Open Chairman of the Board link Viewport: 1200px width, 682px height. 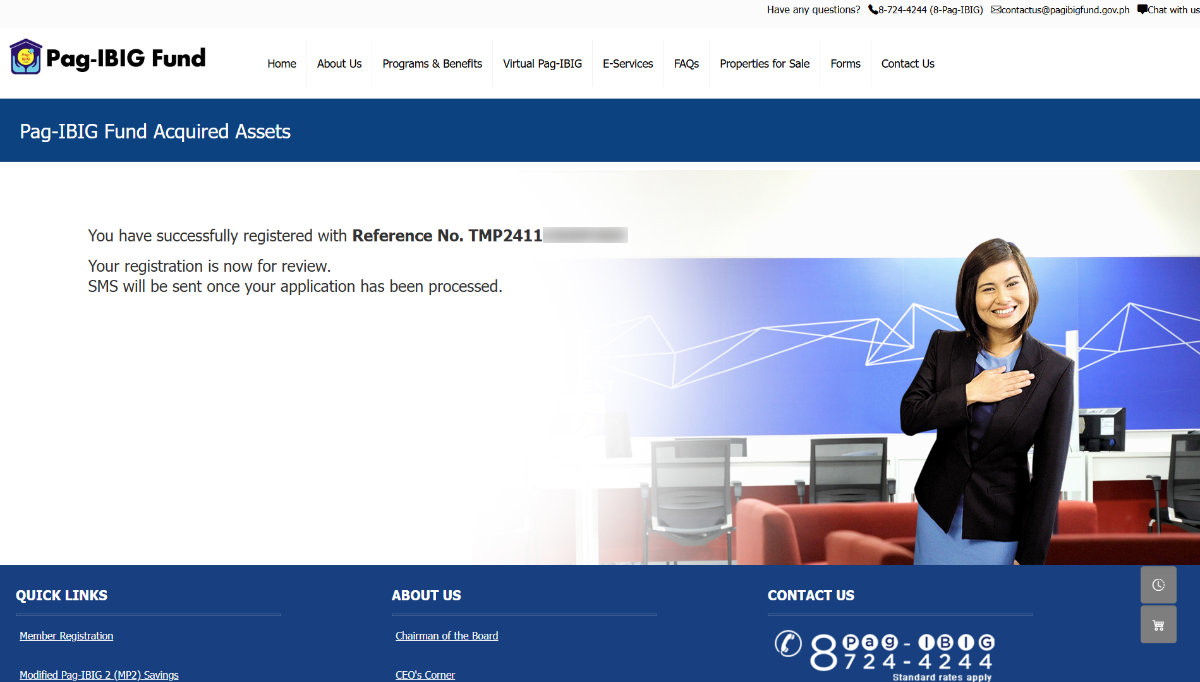pyautogui.click(x=447, y=636)
